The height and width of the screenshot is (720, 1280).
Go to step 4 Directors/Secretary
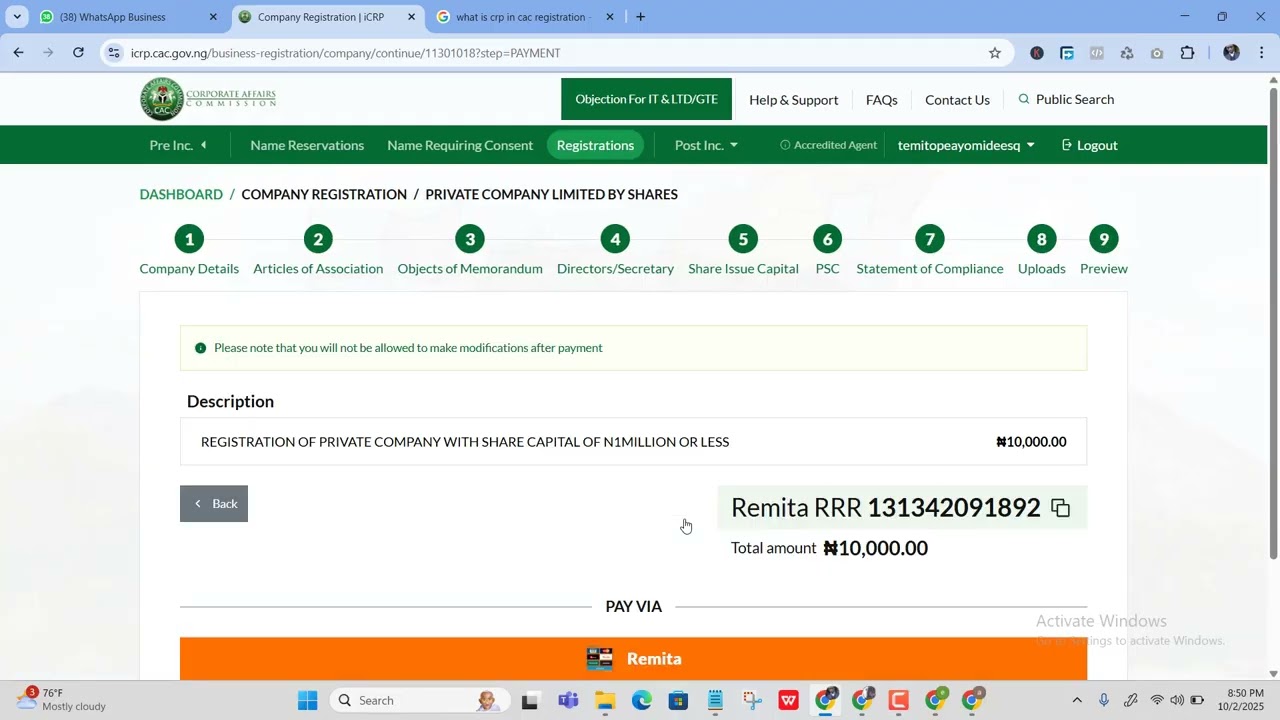pos(615,251)
